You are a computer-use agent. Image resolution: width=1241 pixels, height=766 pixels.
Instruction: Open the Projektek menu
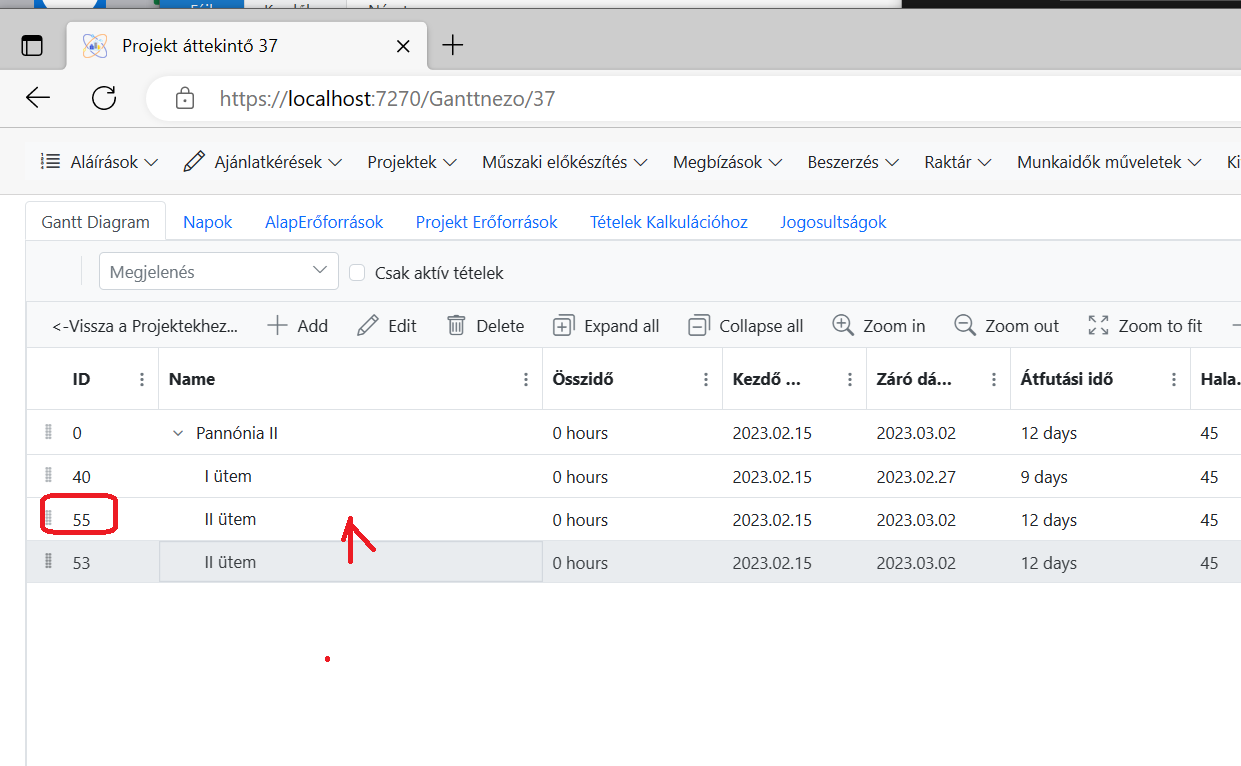point(411,162)
